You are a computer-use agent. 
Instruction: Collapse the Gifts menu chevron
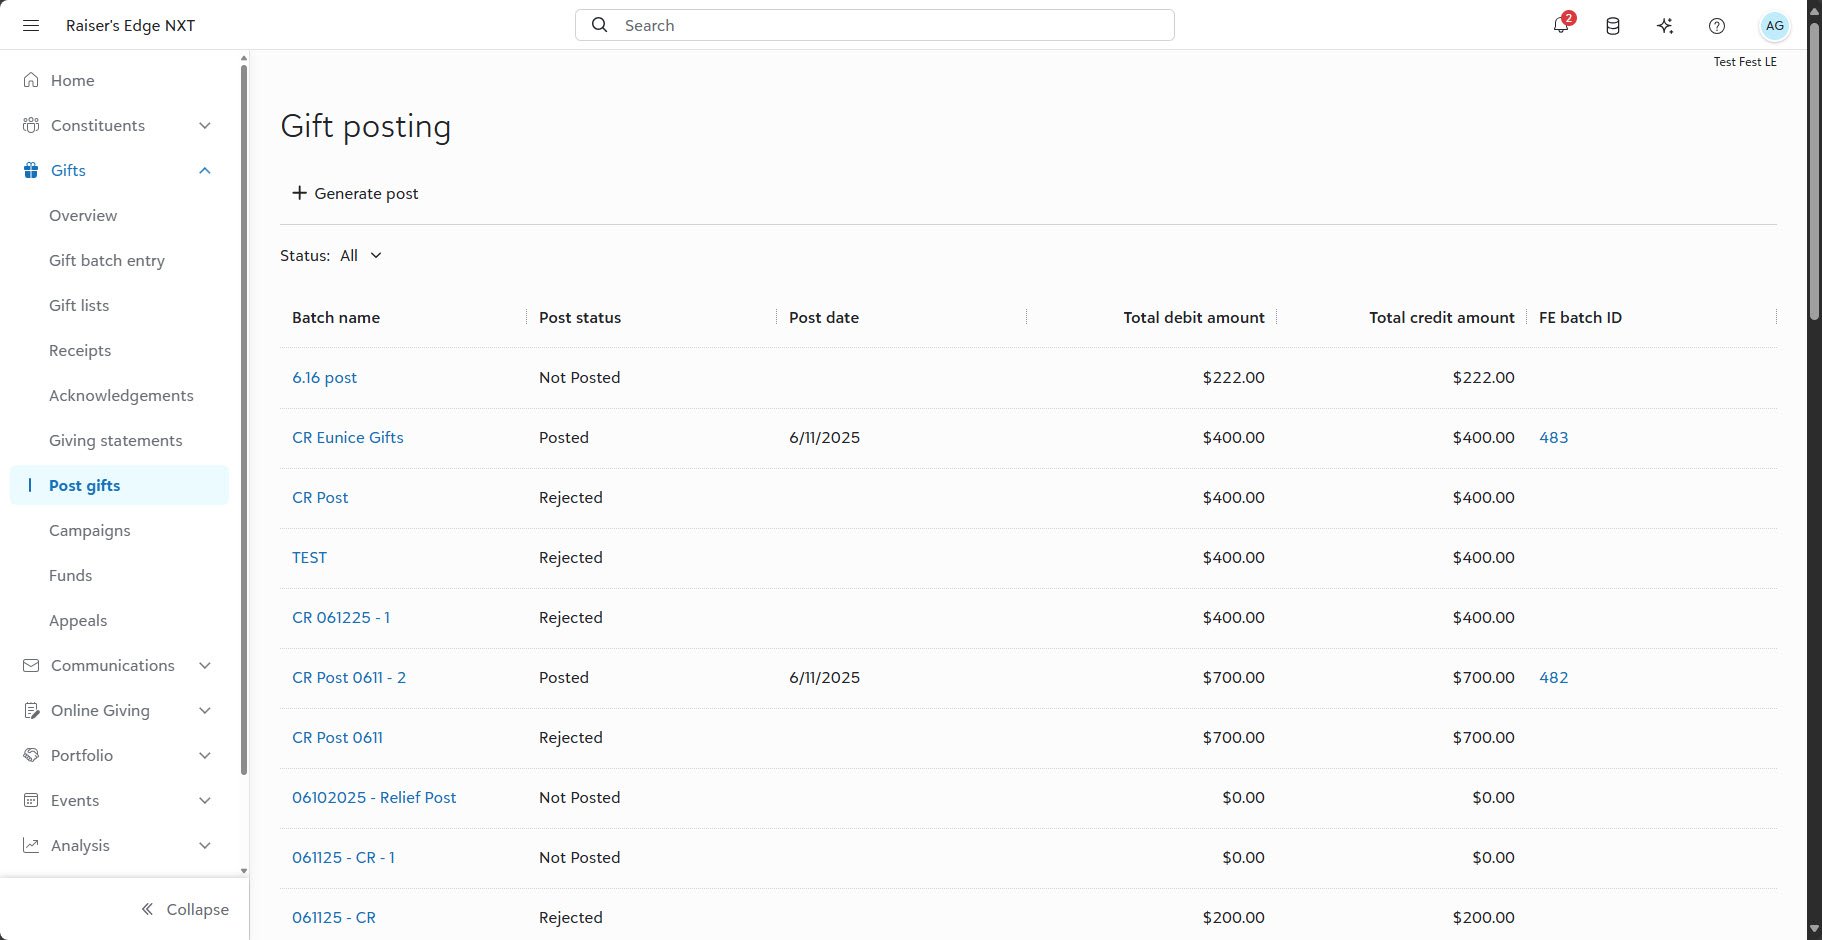pos(205,170)
